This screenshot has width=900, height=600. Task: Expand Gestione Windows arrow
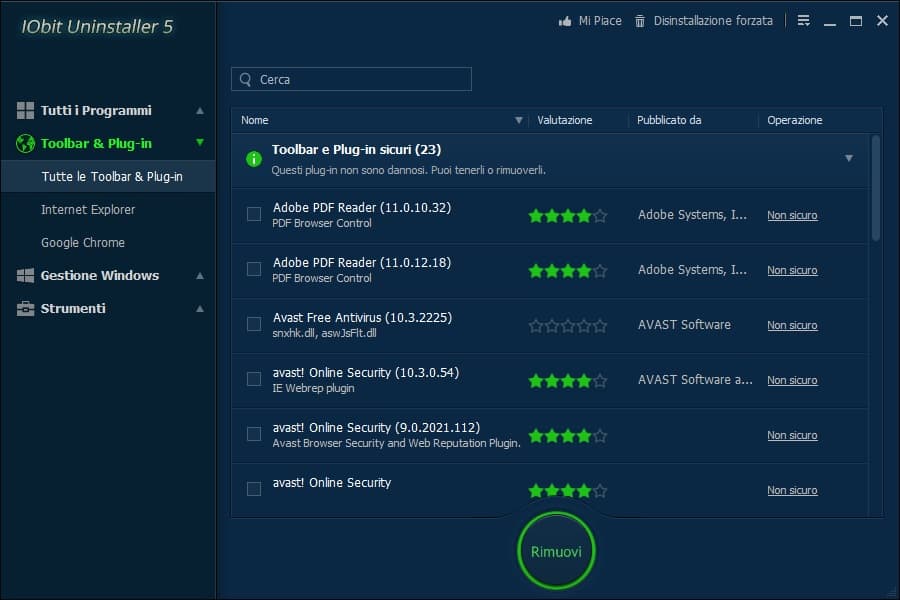tap(200, 276)
